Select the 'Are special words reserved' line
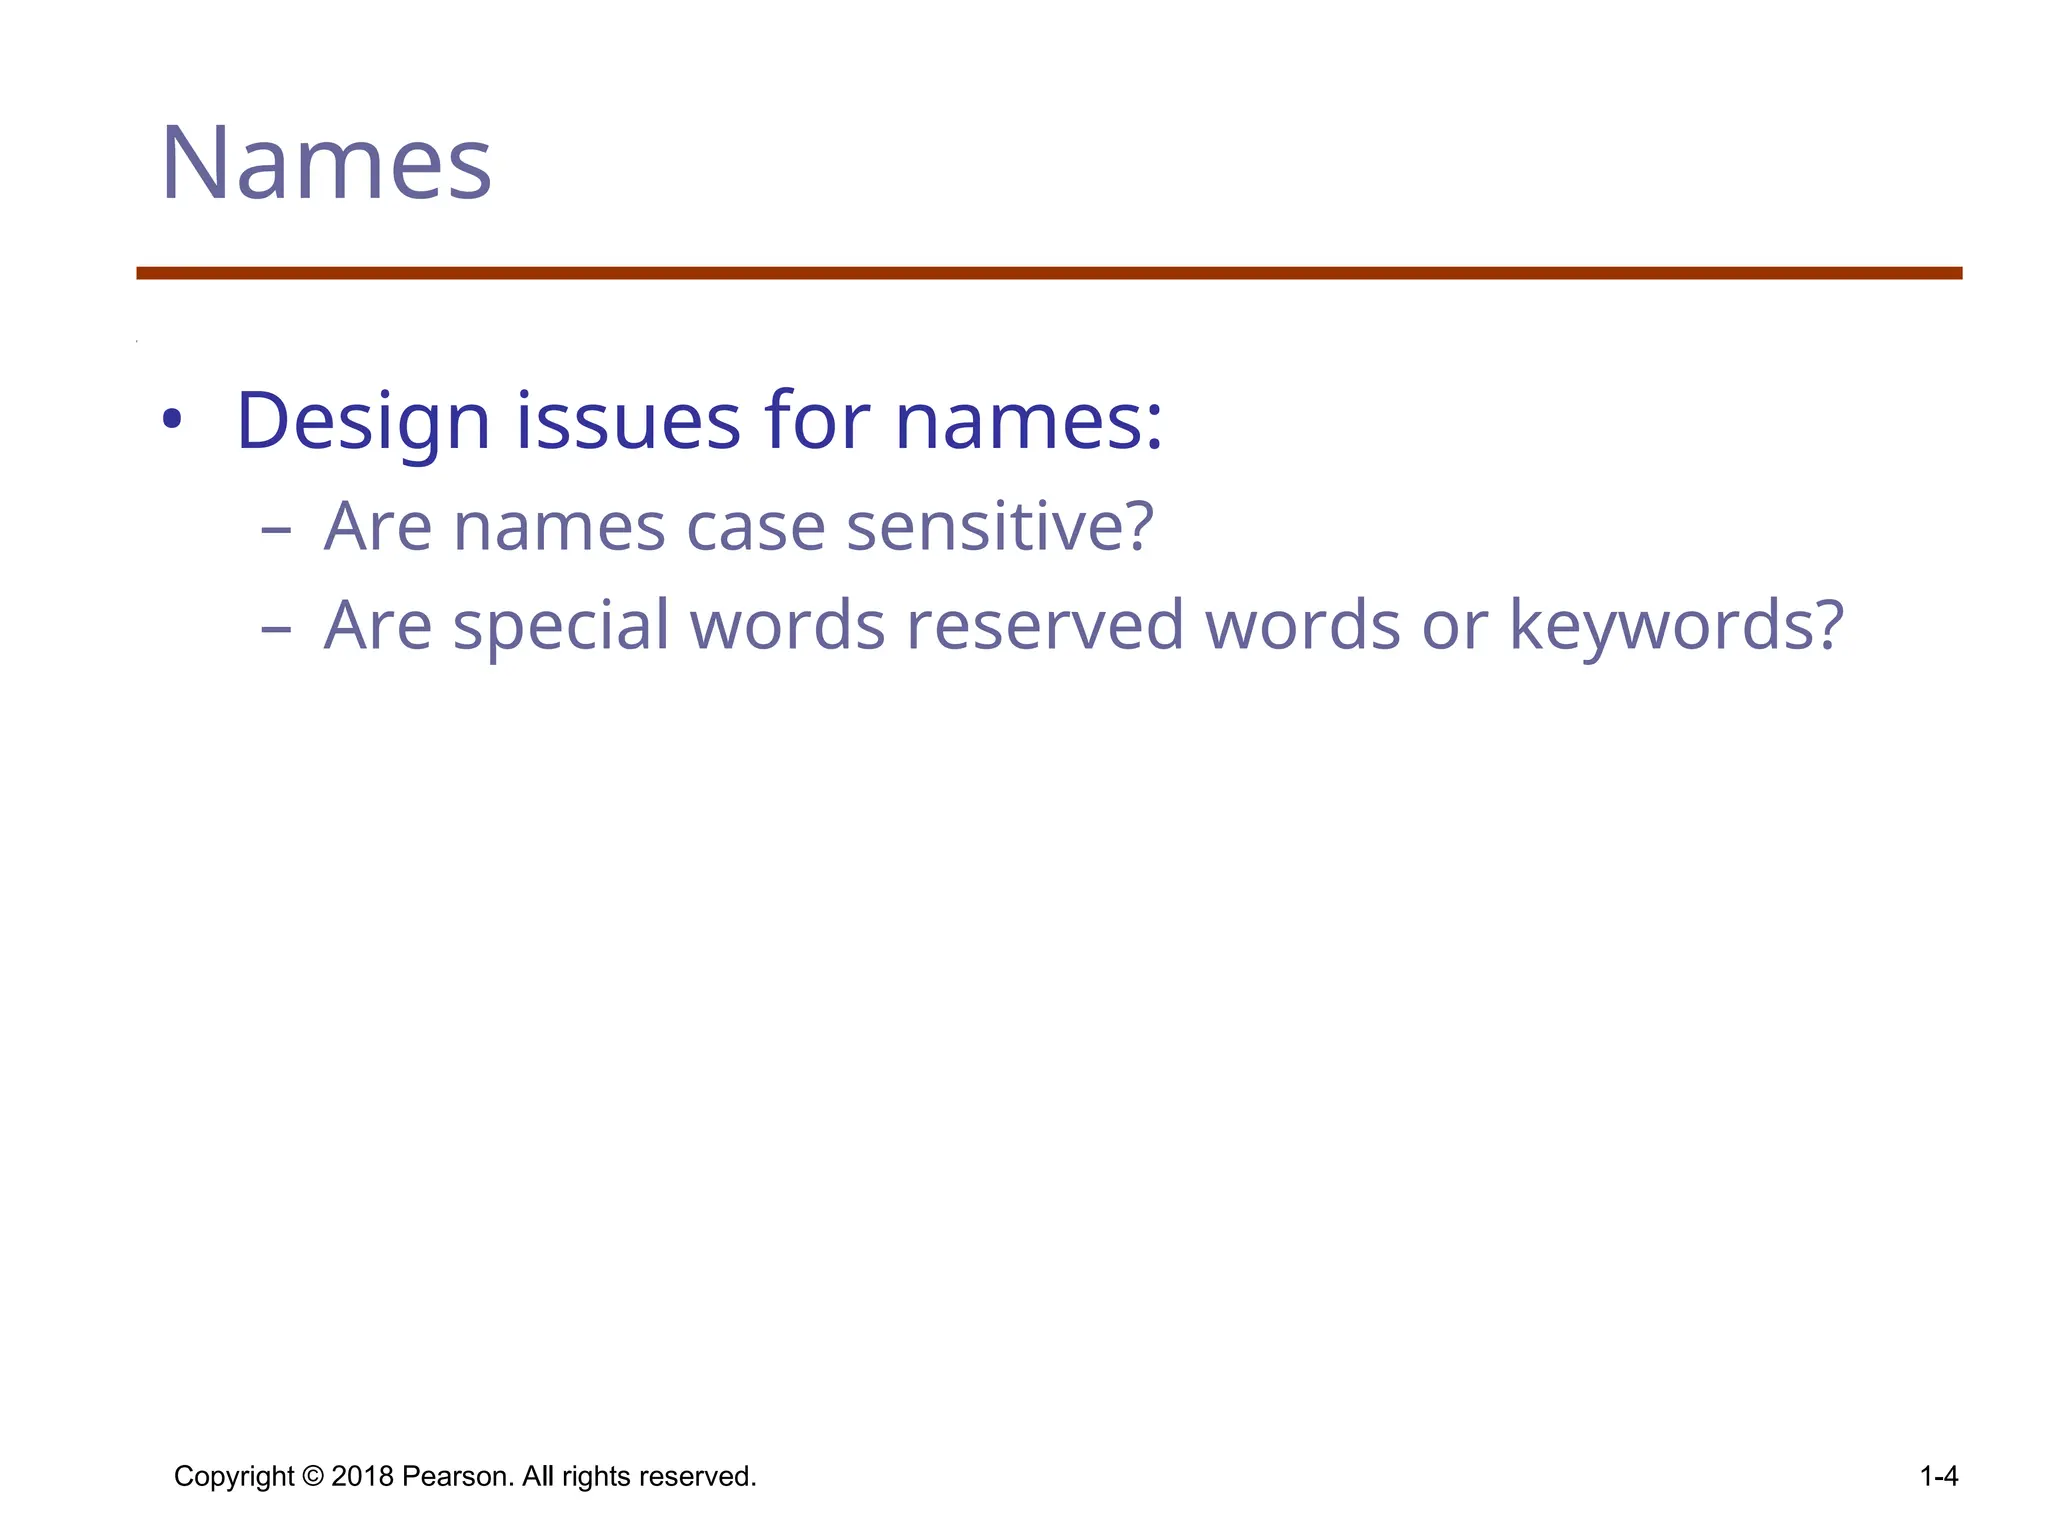The width and height of the screenshot is (2048, 1536). pyautogui.click(x=1083, y=625)
